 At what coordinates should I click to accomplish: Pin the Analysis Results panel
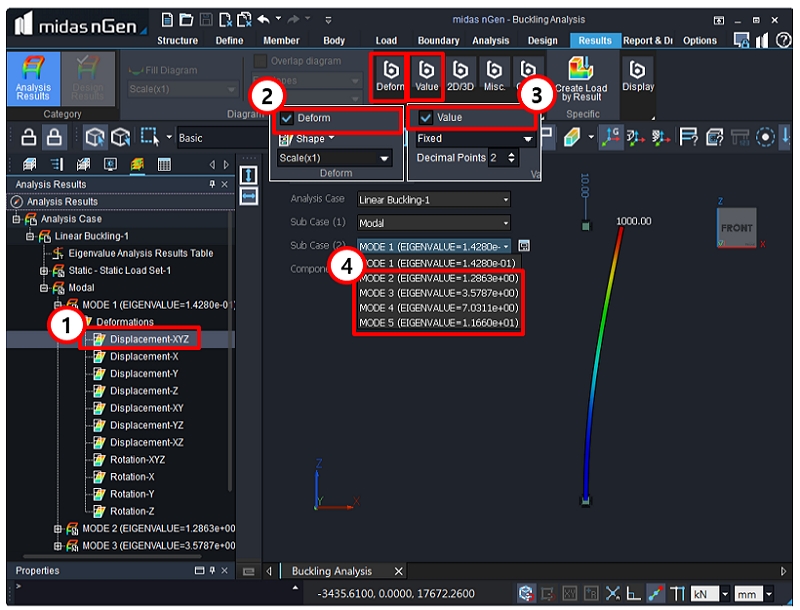tap(212, 184)
